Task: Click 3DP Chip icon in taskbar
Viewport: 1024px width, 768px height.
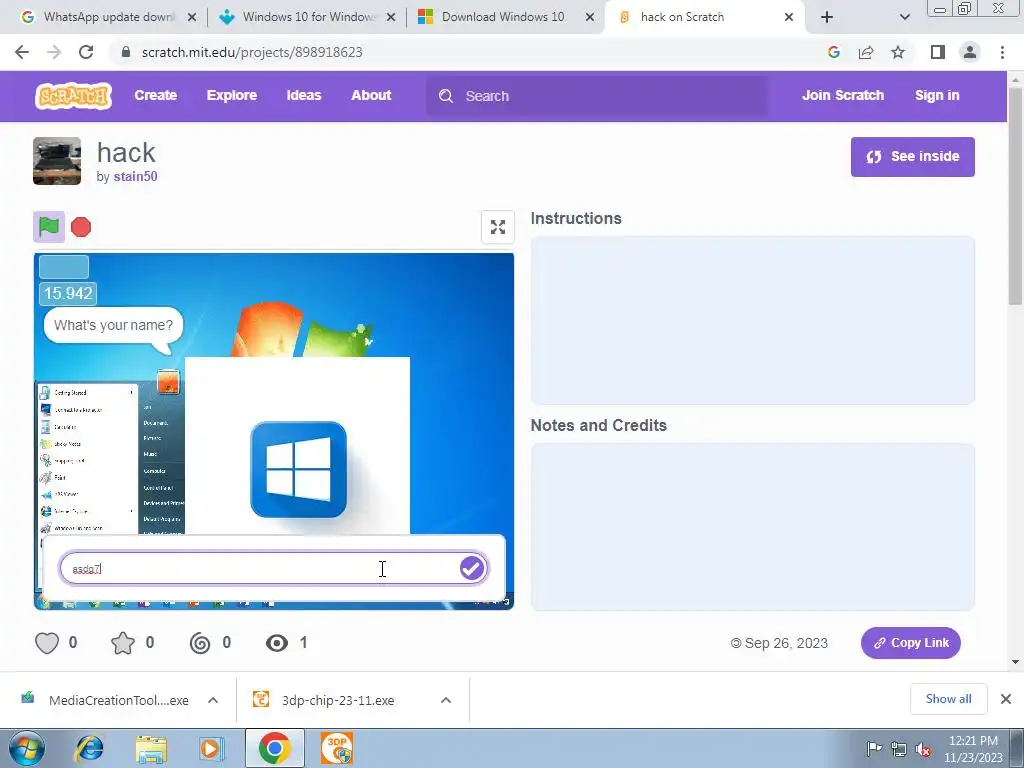Action: pos(337,748)
